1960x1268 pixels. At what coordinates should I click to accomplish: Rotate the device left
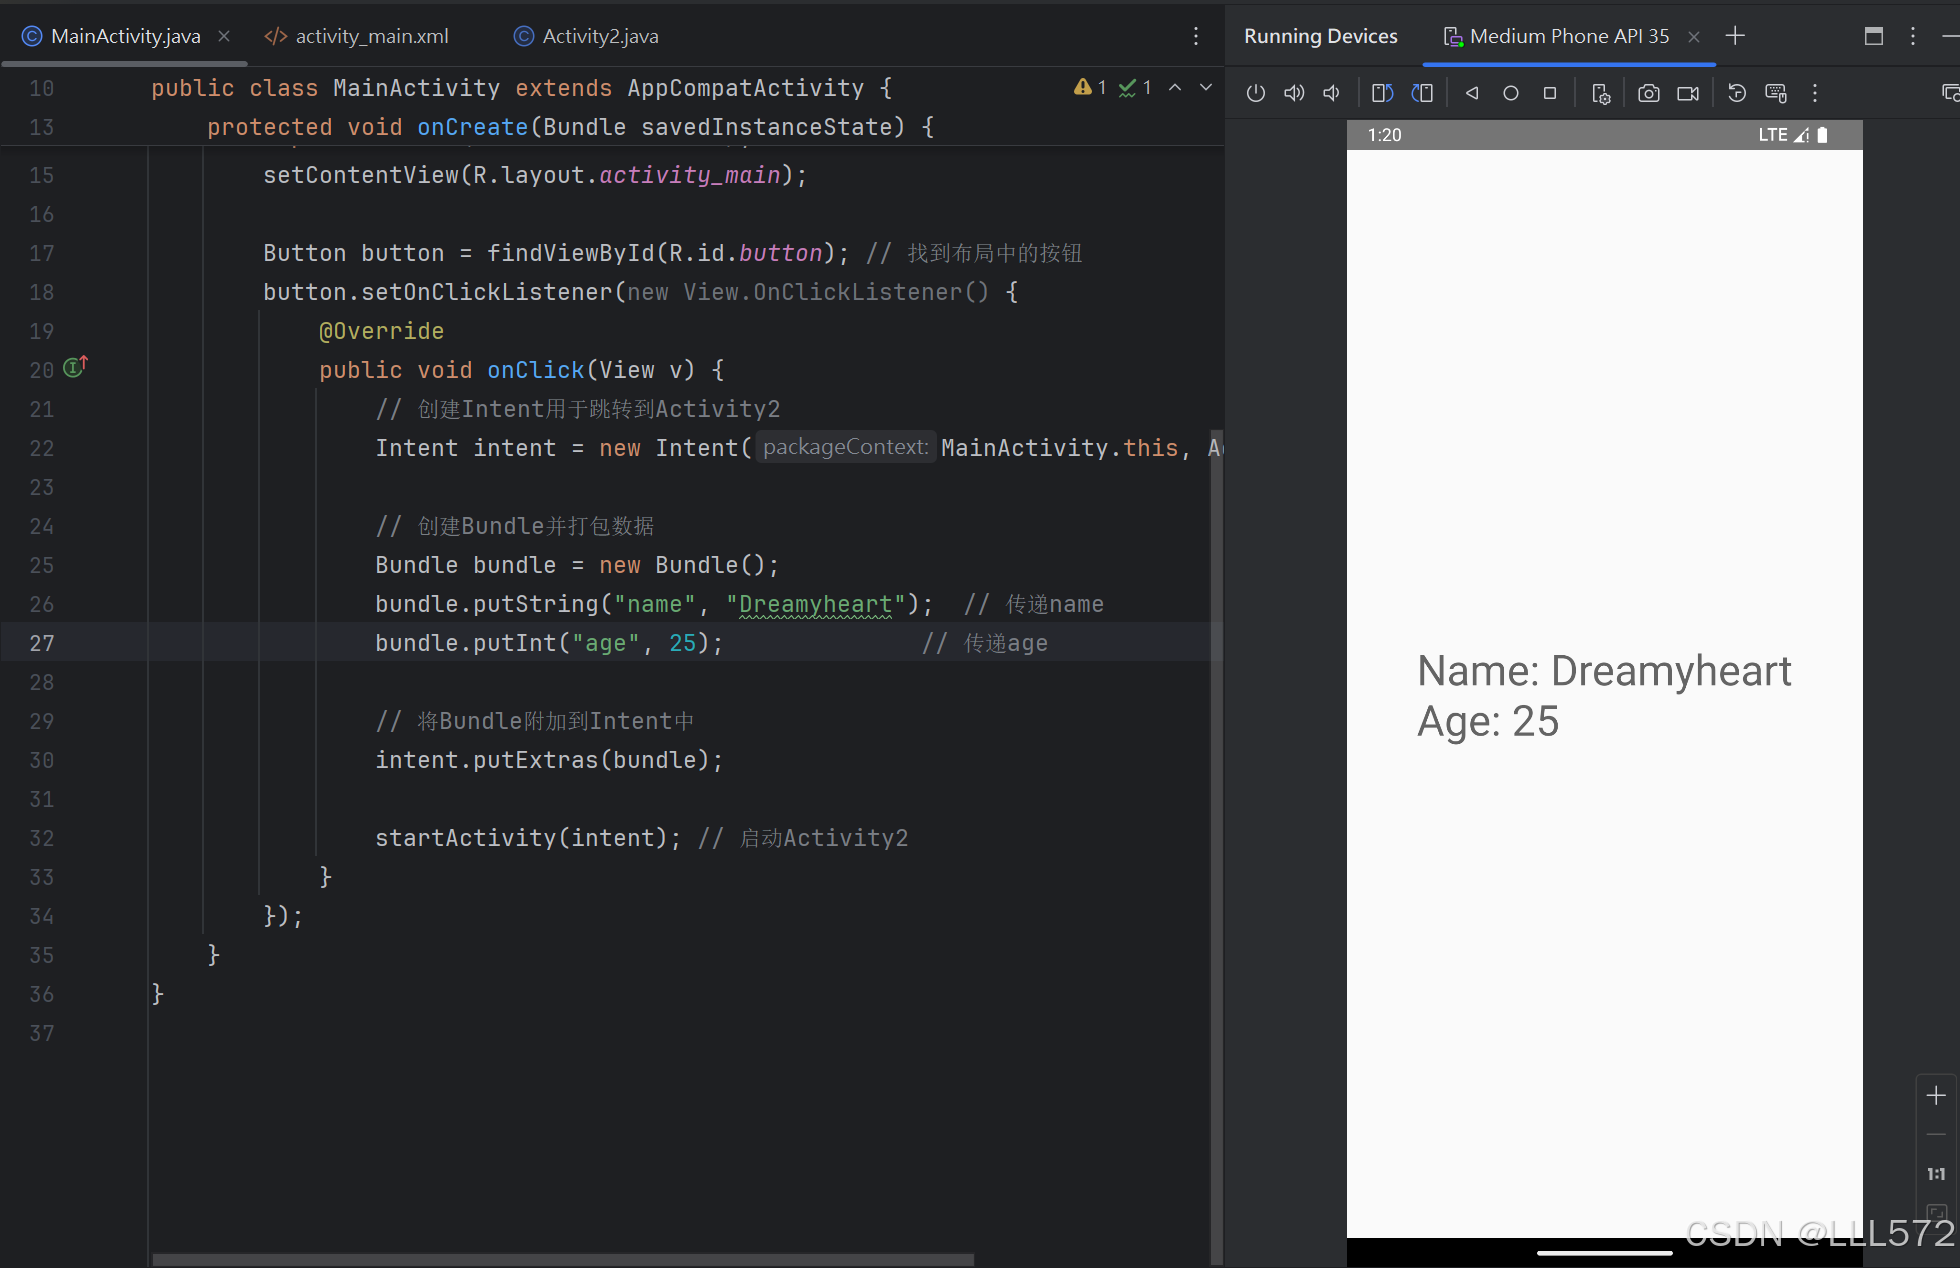(x=1383, y=93)
